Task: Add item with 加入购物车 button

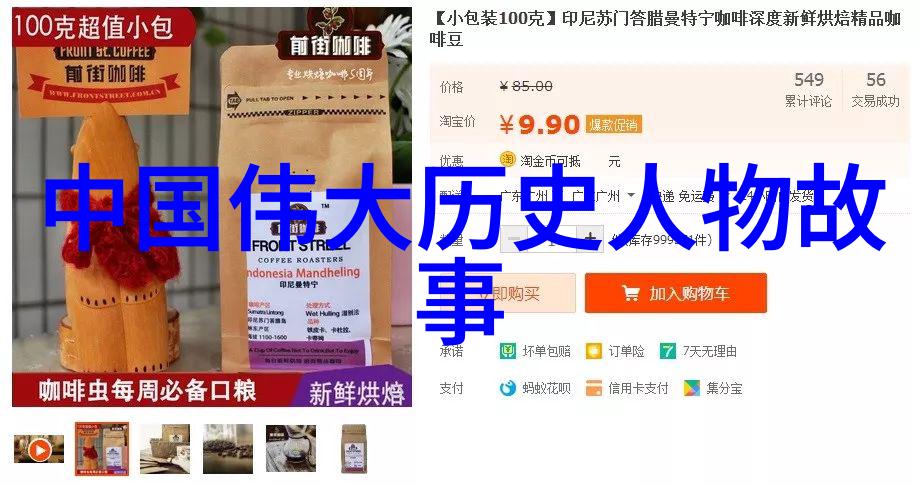Action: click(675, 293)
